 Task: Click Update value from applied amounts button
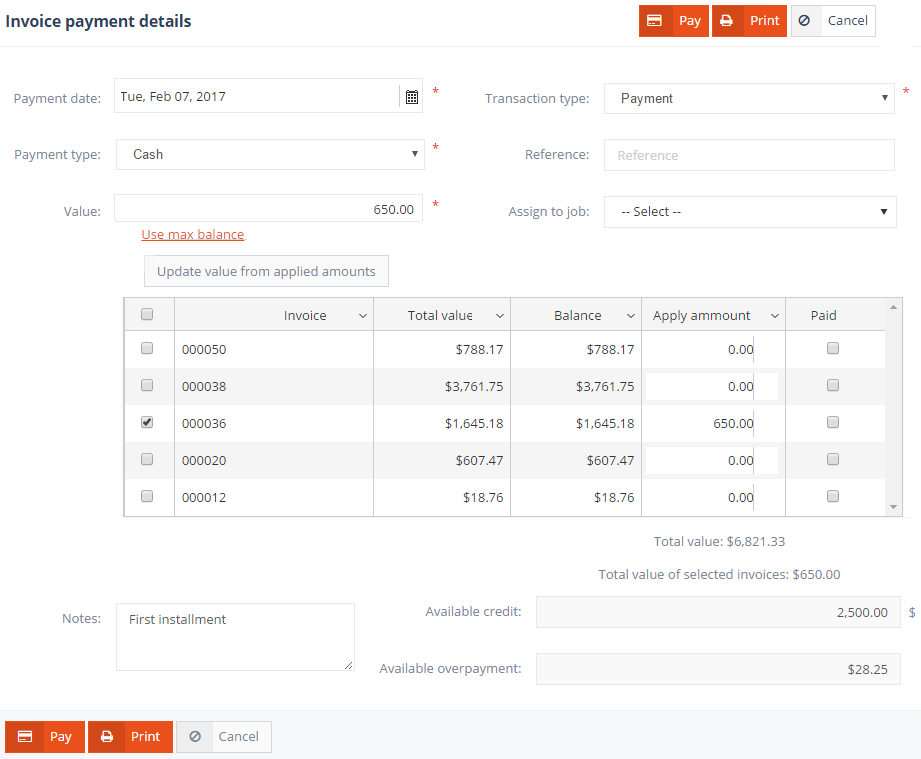point(266,271)
